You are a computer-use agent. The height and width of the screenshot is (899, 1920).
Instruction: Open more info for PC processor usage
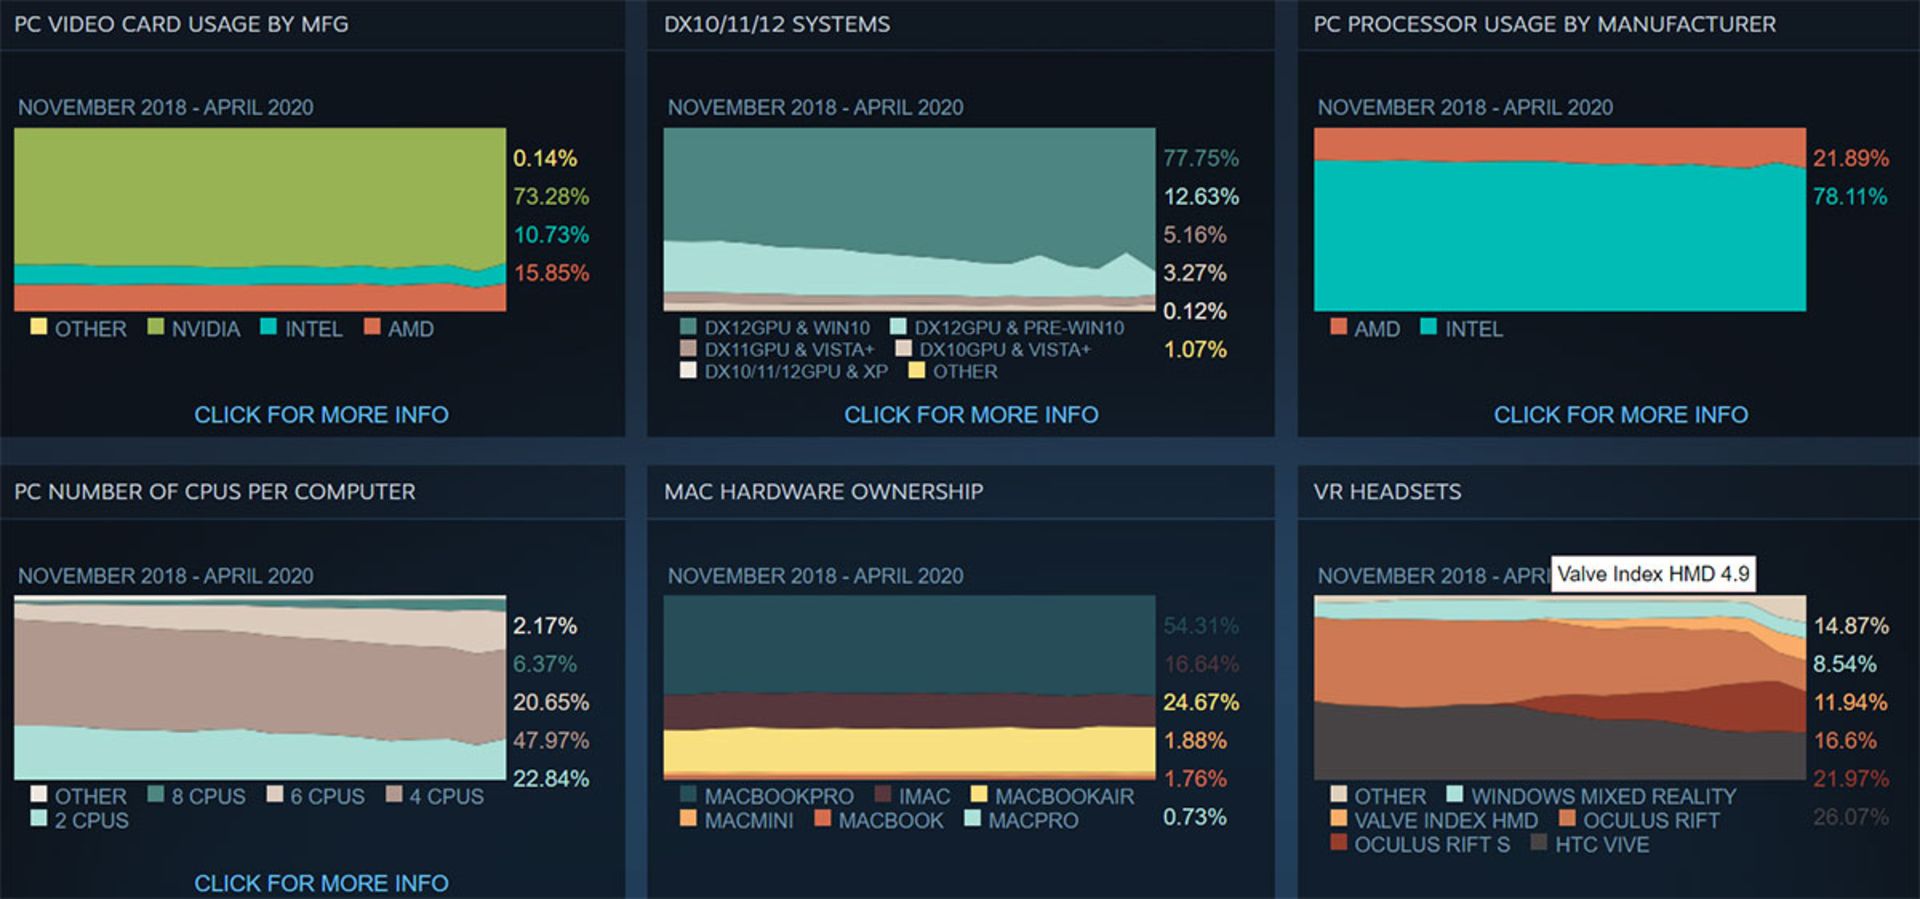coord(1620,415)
